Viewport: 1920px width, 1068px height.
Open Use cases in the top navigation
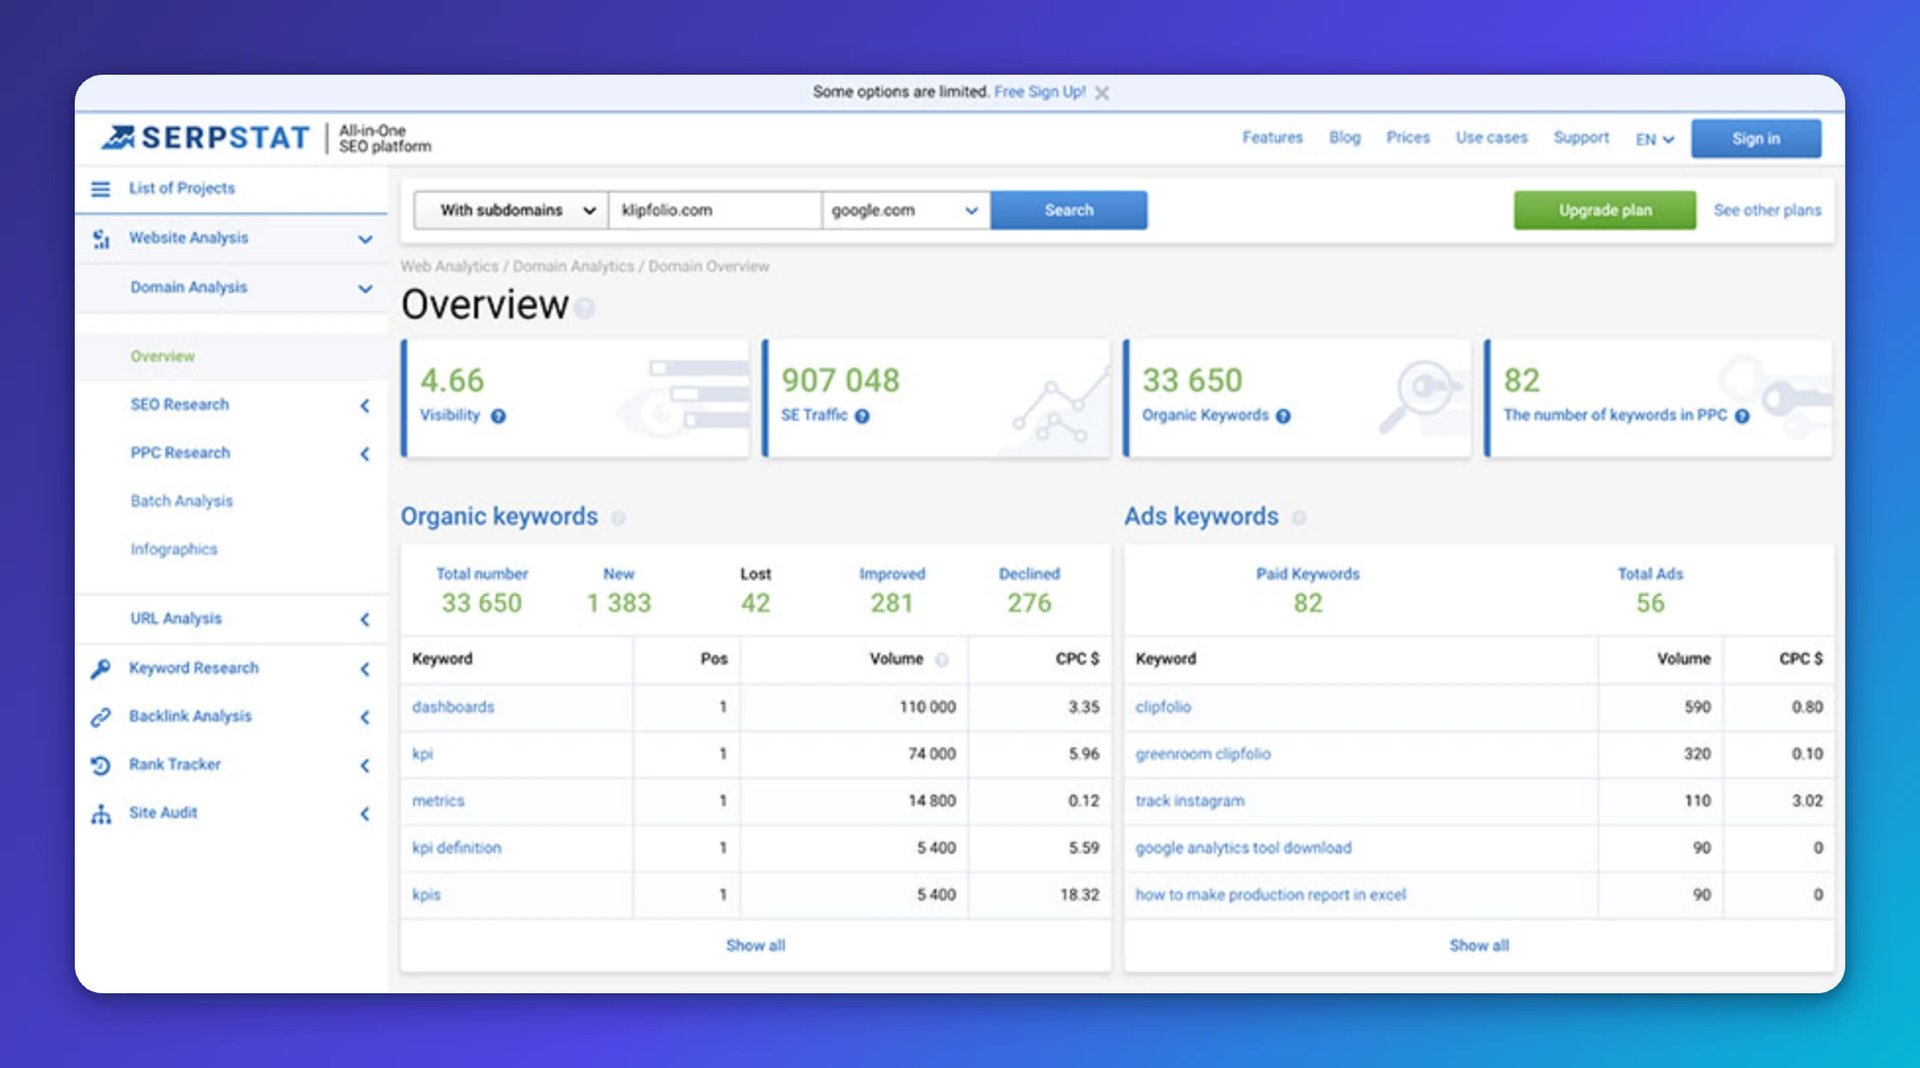tap(1491, 137)
